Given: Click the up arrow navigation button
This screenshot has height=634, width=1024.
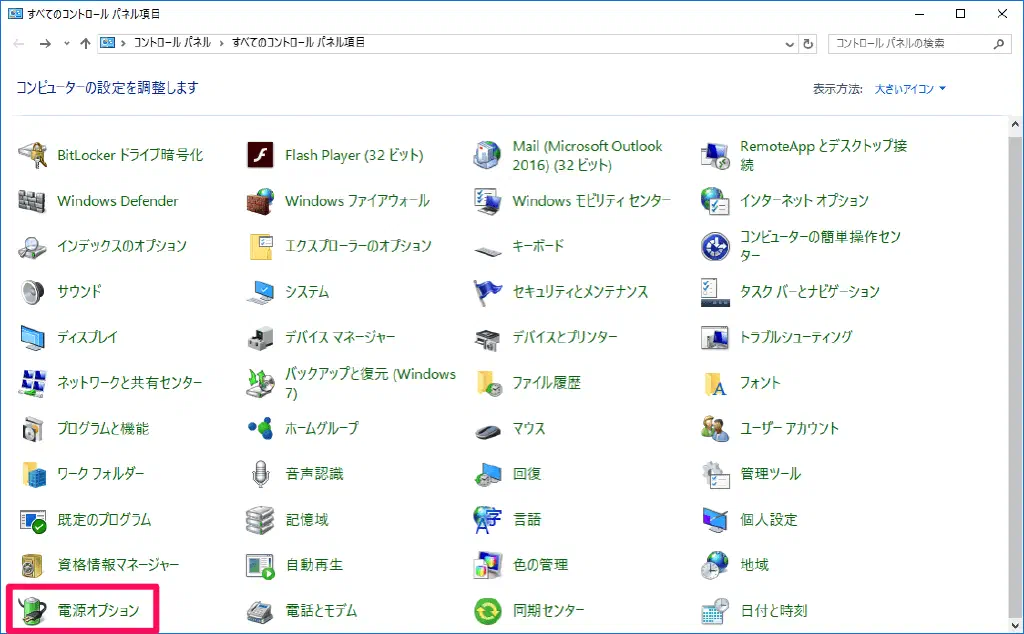Looking at the screenshot, I should [85, 44].
